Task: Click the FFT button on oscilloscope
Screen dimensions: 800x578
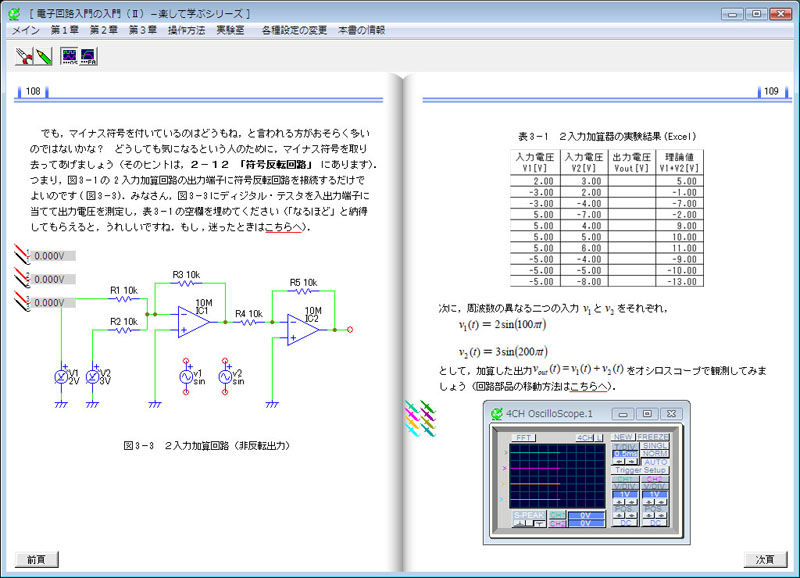Action: [522, 438]
